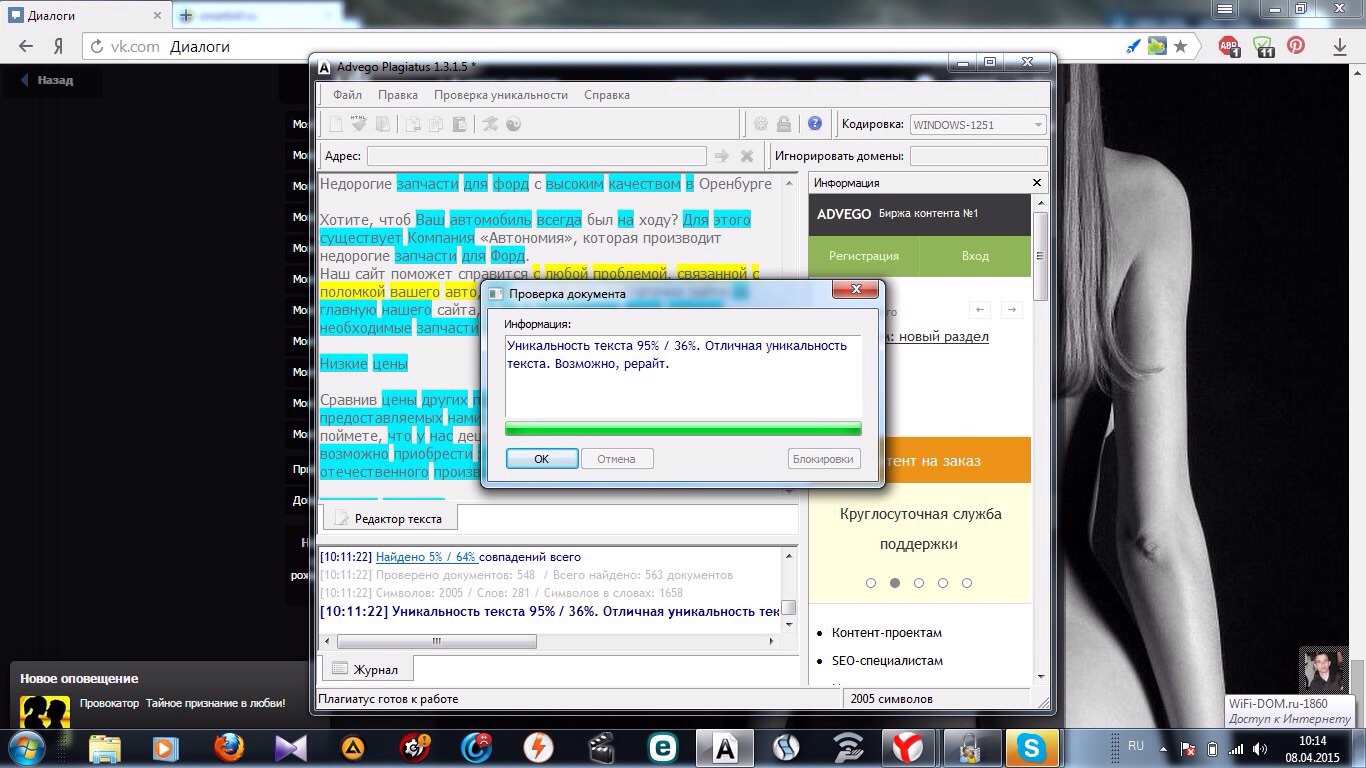The image size is (1366, 768).
Task: Click the X stop icon beside address field
Action: 746,156
